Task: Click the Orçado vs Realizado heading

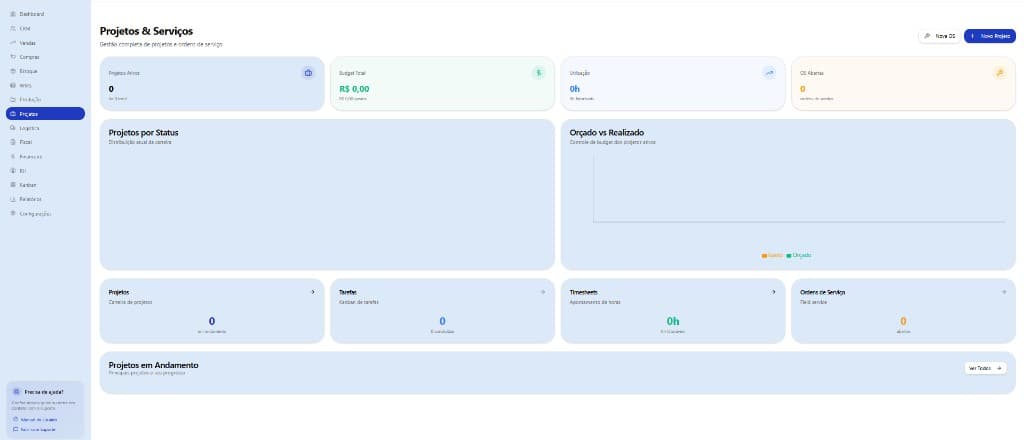Action: pos(607,133)
